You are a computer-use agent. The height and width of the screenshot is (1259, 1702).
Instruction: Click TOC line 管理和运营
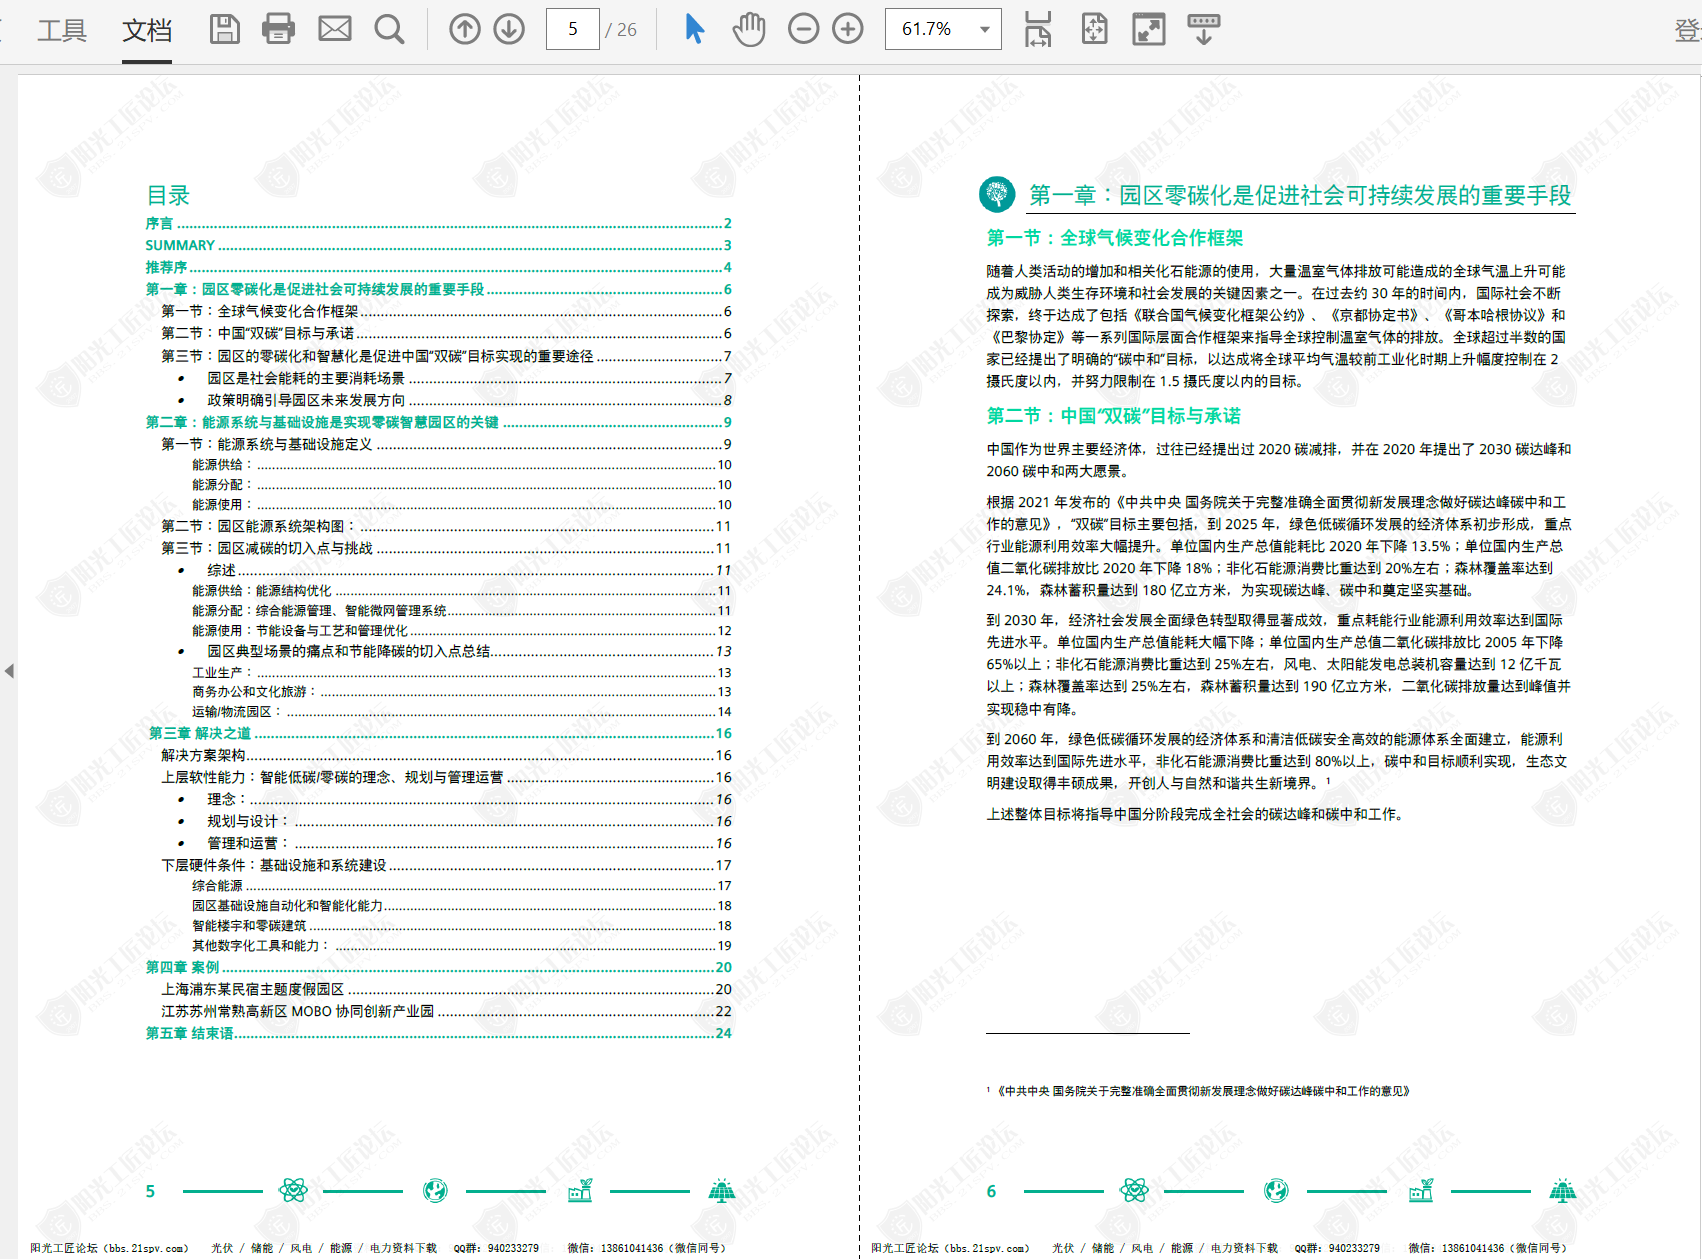[454, 843]
